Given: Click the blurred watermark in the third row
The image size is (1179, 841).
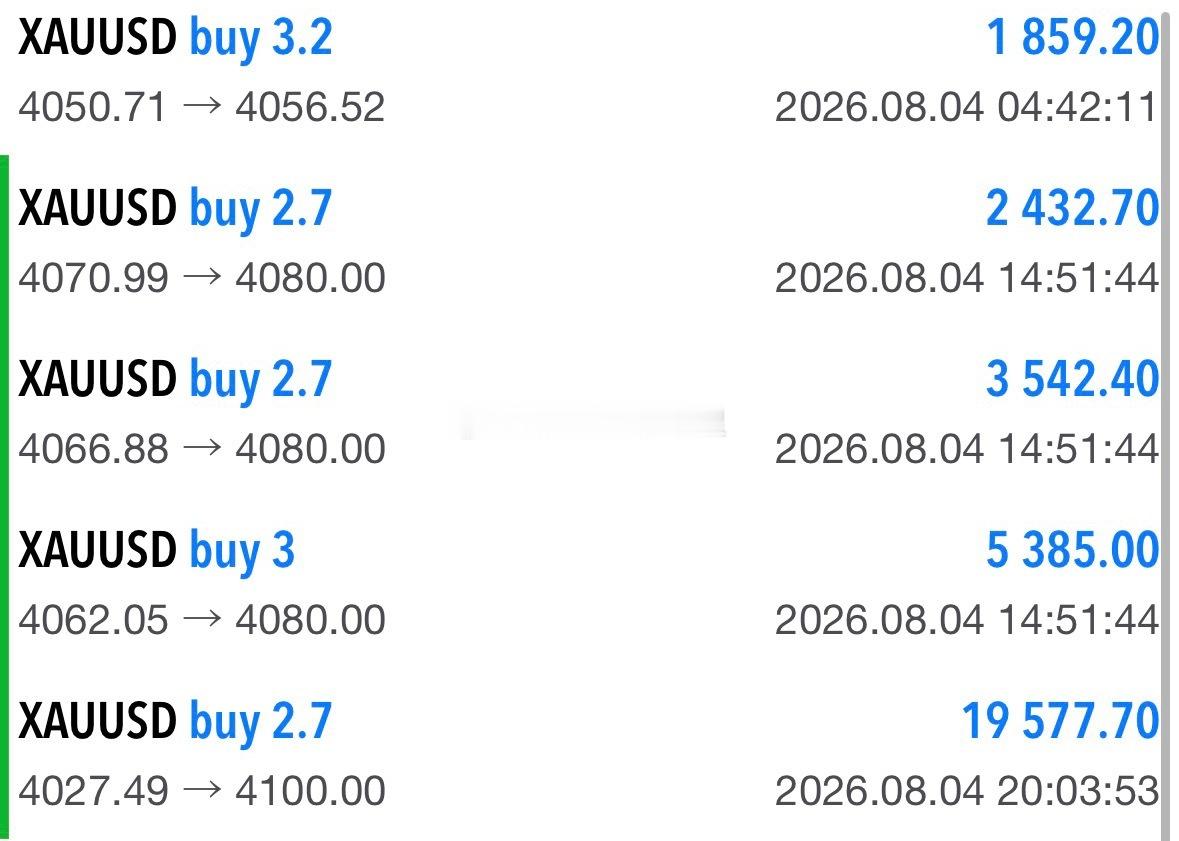Looking at the screenshot, I should tap(593, 424).
